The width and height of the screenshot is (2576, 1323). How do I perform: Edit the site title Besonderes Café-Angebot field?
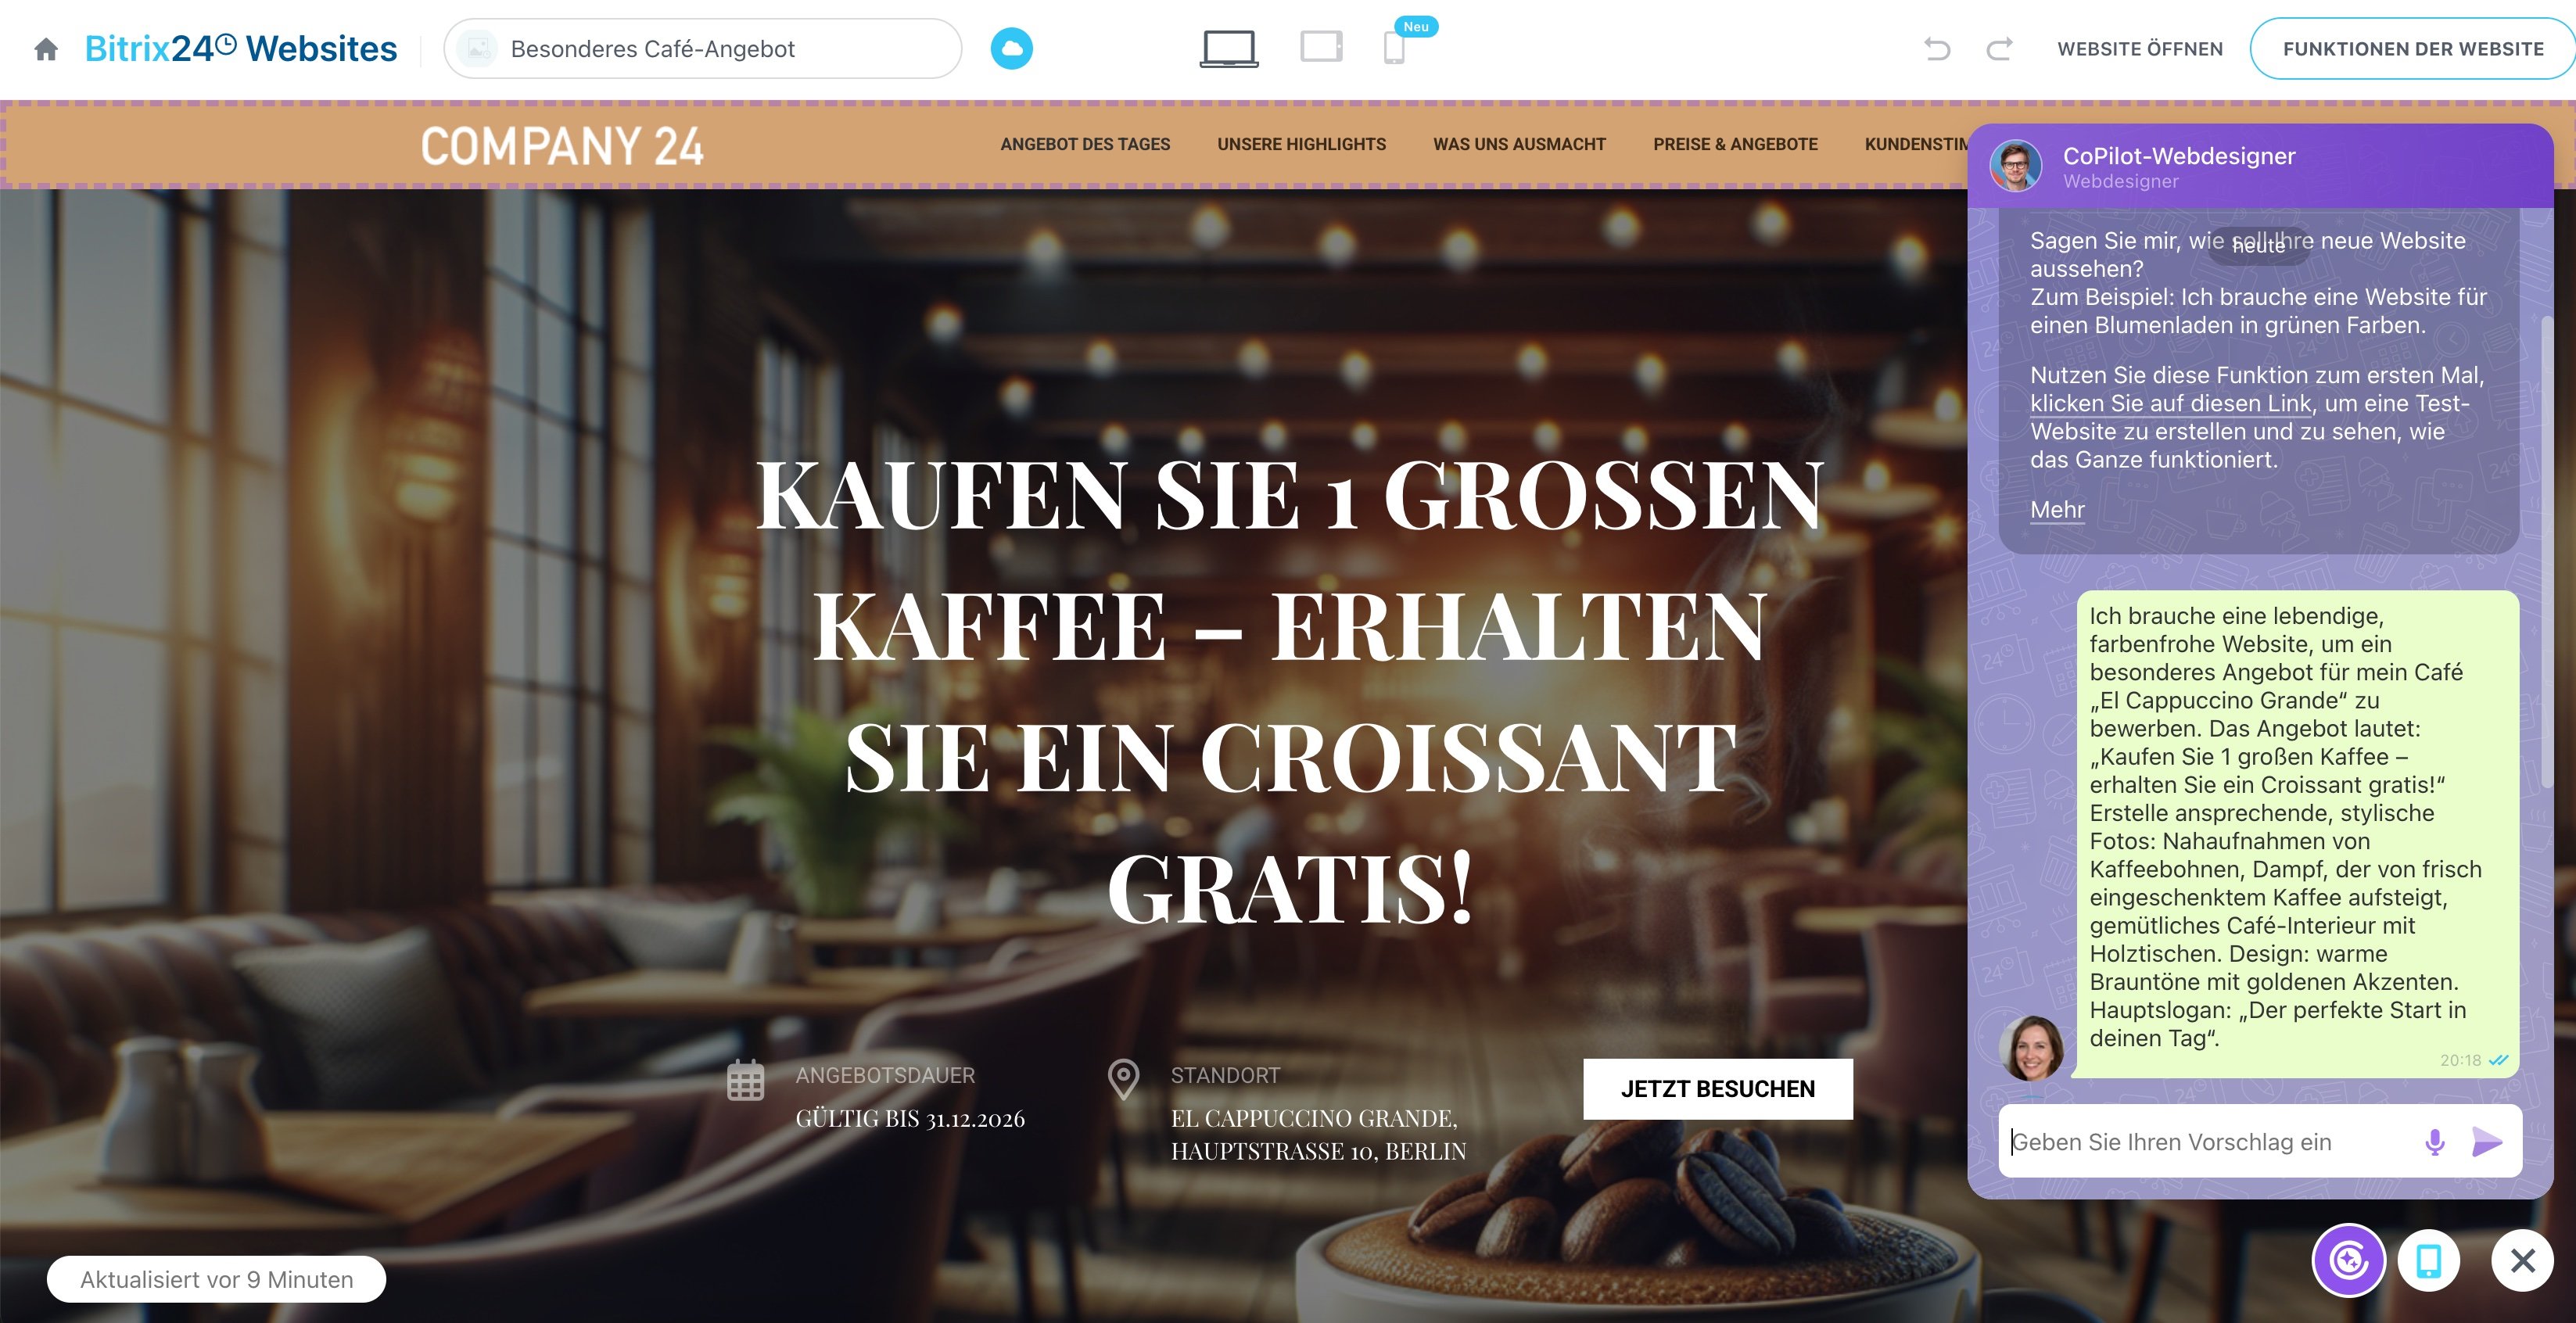[x=702, y=49]
